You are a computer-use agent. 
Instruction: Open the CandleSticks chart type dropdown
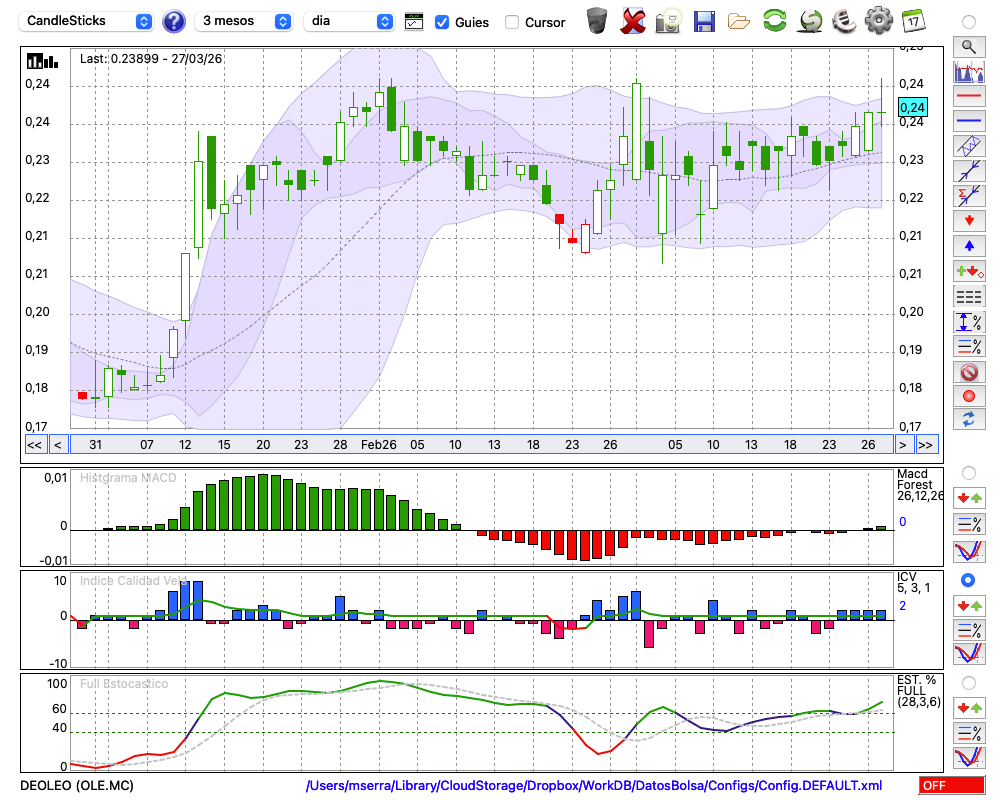coord(87,21)
